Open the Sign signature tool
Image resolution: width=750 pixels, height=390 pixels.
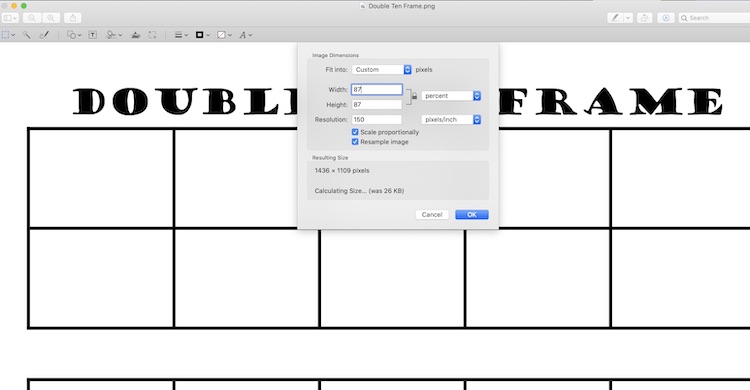[114, 35]
